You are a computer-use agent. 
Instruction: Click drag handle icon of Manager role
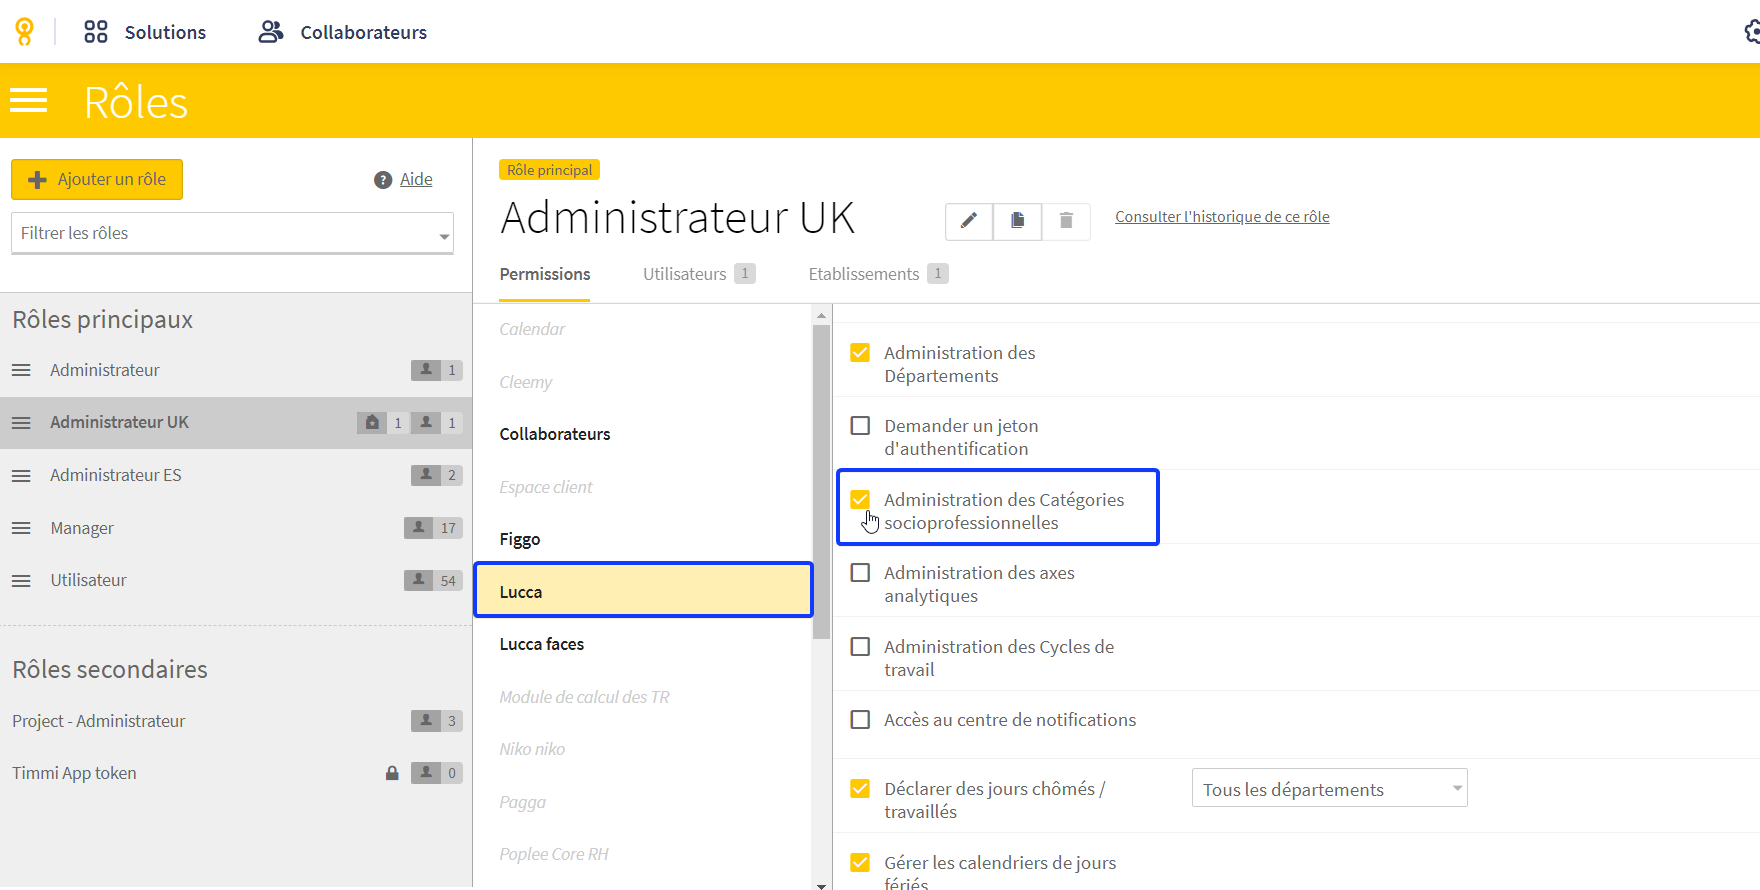coord(21,528)
